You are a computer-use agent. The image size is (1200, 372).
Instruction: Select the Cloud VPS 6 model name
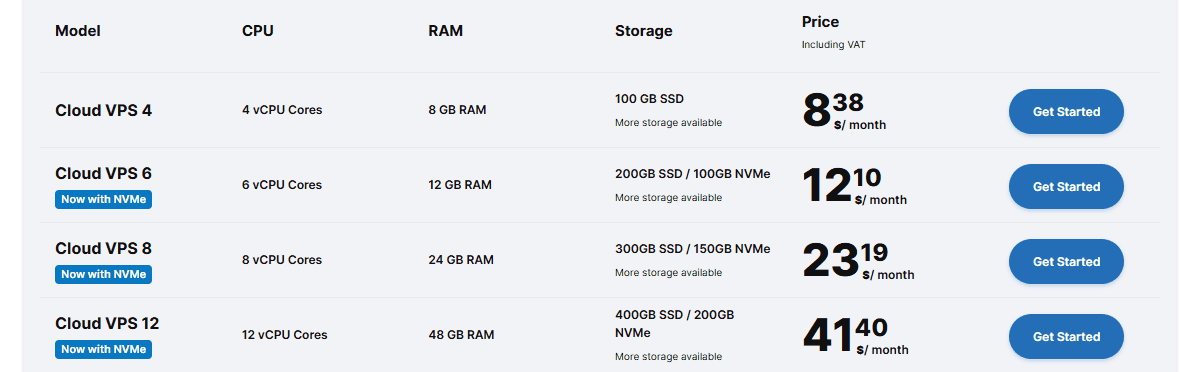(x=103, y=173)
